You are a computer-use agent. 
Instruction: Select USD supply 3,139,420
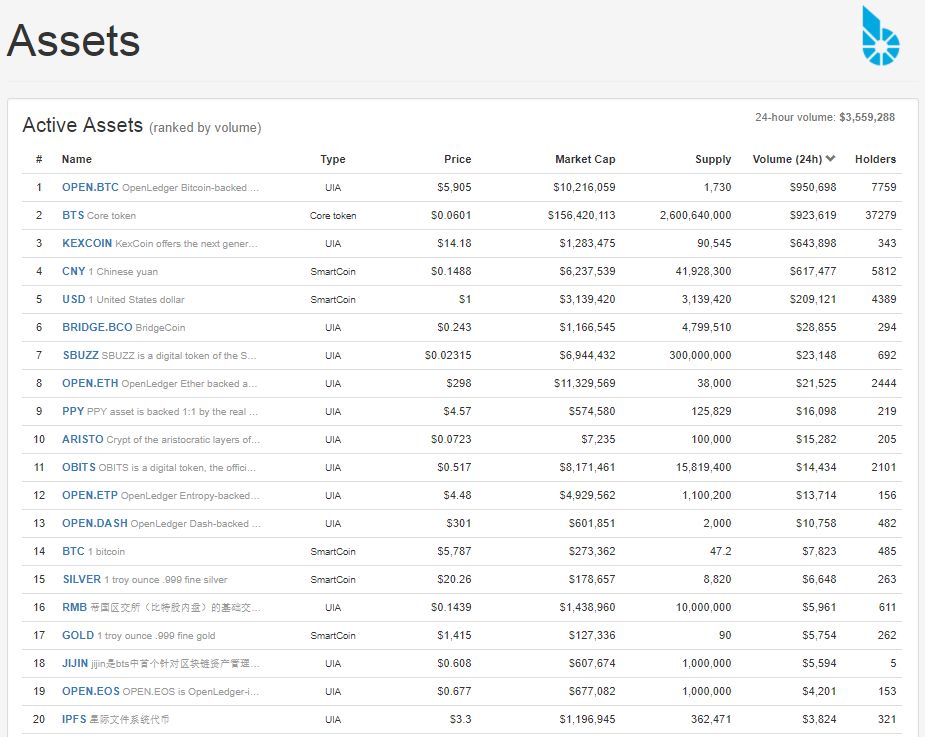706,300
